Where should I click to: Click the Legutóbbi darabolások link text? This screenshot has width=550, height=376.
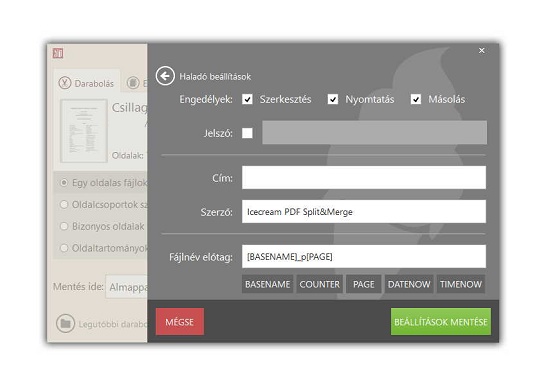coord(113,324)
